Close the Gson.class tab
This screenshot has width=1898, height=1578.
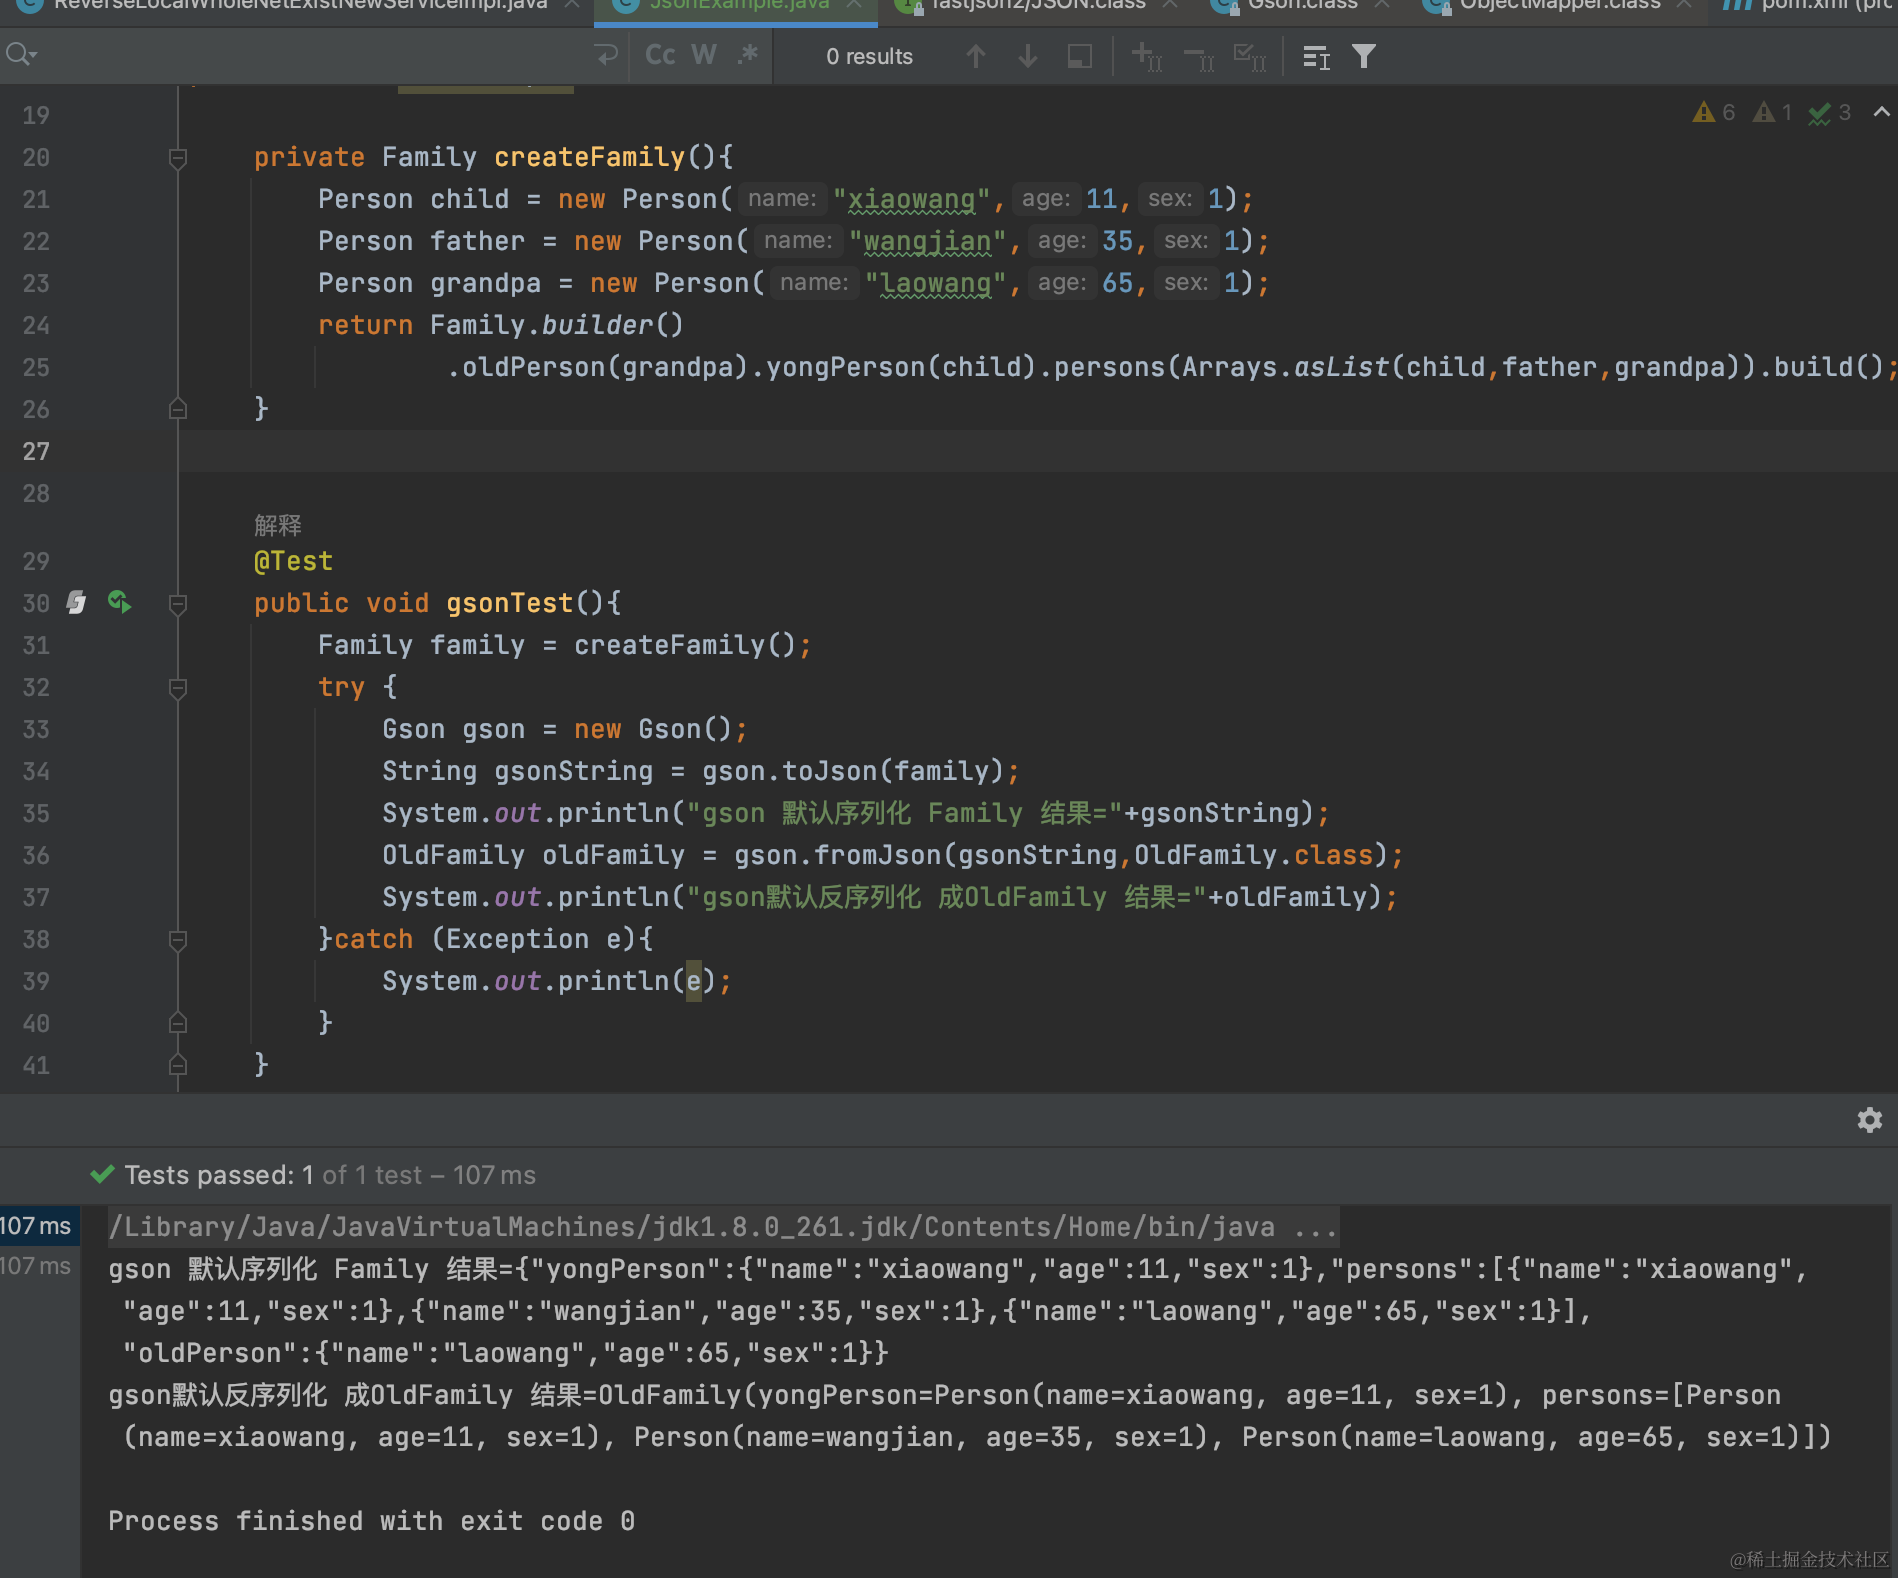pos(1381,5)
